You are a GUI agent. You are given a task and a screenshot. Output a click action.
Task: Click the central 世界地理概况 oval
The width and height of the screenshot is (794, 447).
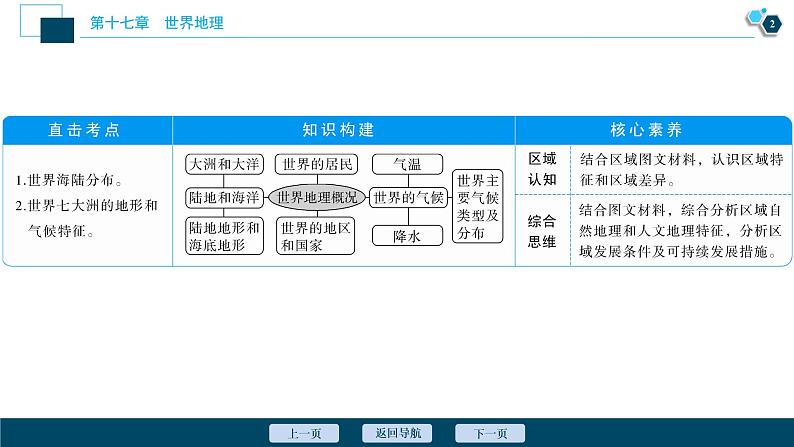pyautogui.click(x=317, y=198)
